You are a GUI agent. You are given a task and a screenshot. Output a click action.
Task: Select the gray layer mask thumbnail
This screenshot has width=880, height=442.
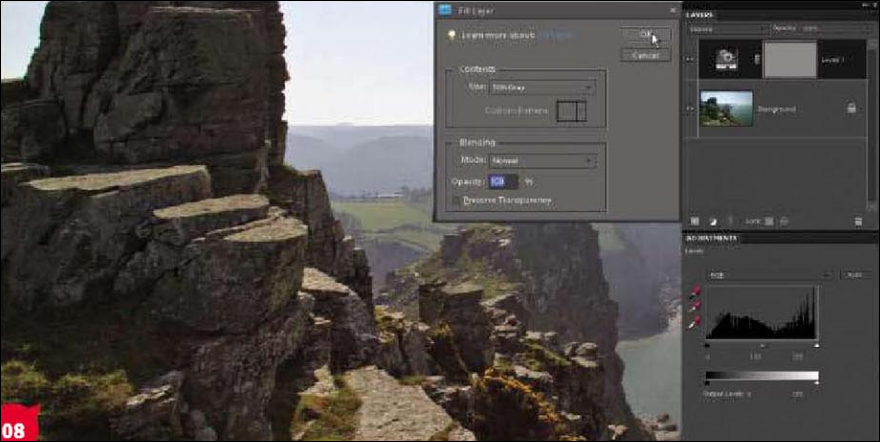point(790,59)
